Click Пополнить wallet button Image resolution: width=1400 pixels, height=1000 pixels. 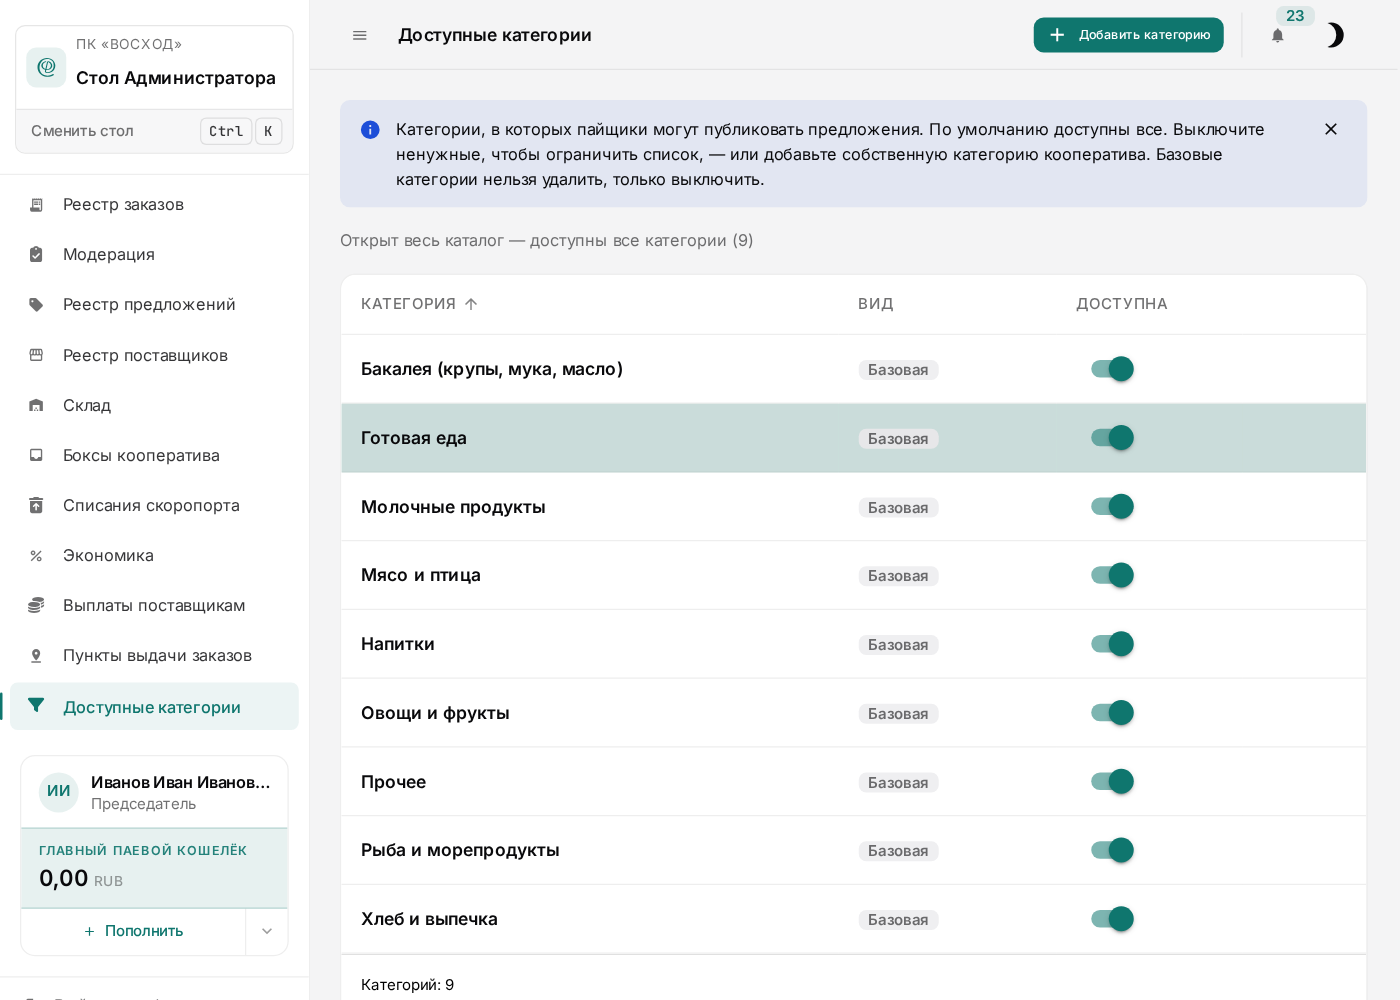click(133, 931)
